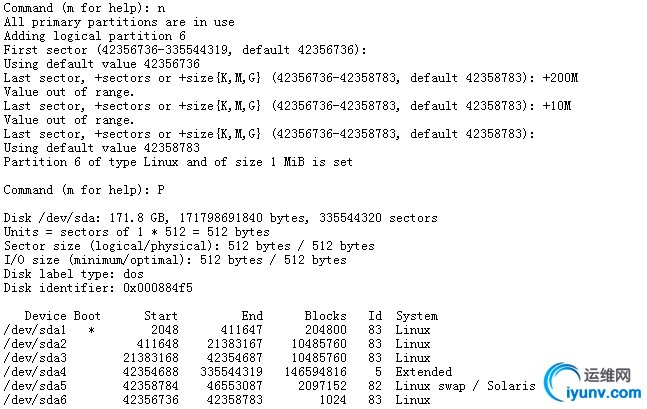Click the first 'Value out of range' message

click(69, 92)
